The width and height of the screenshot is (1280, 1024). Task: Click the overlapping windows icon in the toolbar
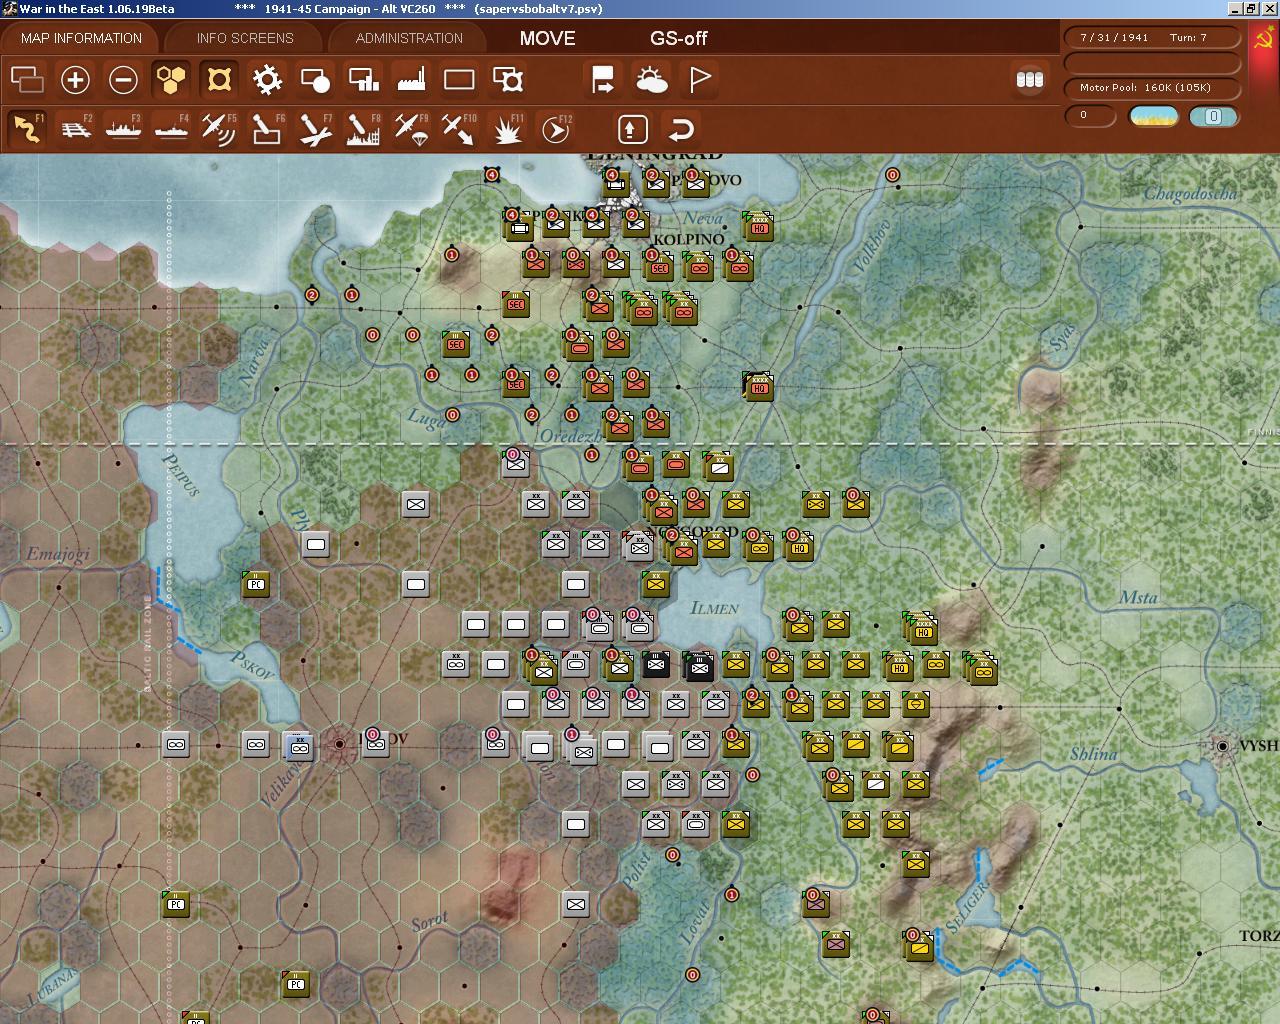27,79
